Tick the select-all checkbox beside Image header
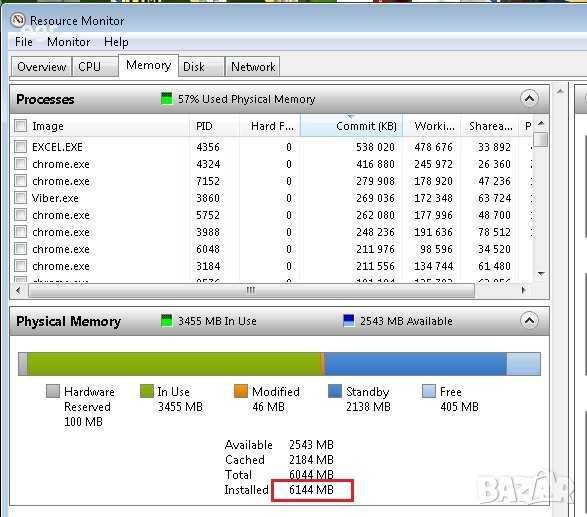The image size is (587, 517). click(21, 126)
